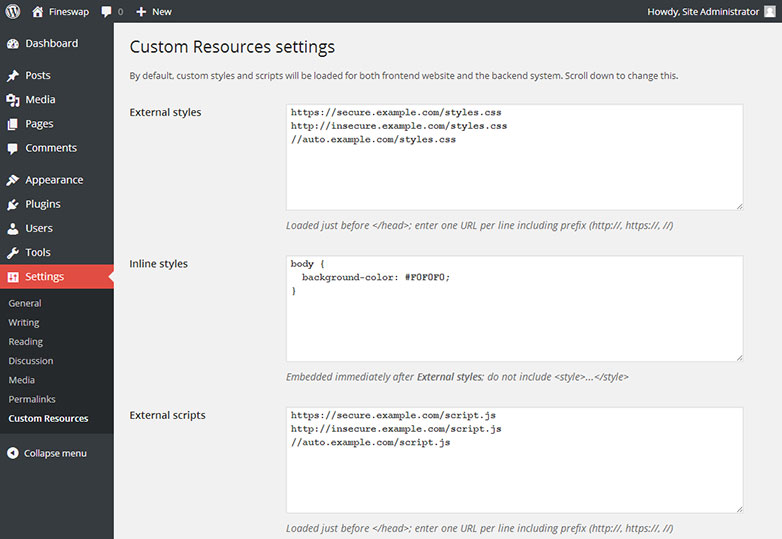The width and height of the screenshot is (782, 539).
Task: Click the Plugins plug icon
Action: 13,204
